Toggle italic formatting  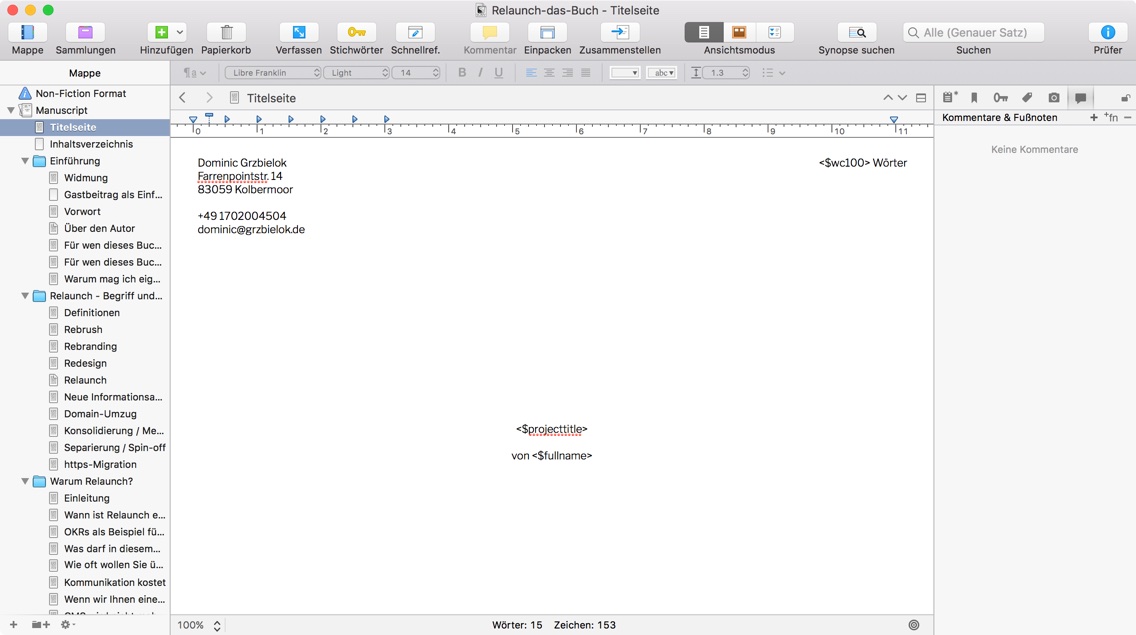[x=480, y=72]
